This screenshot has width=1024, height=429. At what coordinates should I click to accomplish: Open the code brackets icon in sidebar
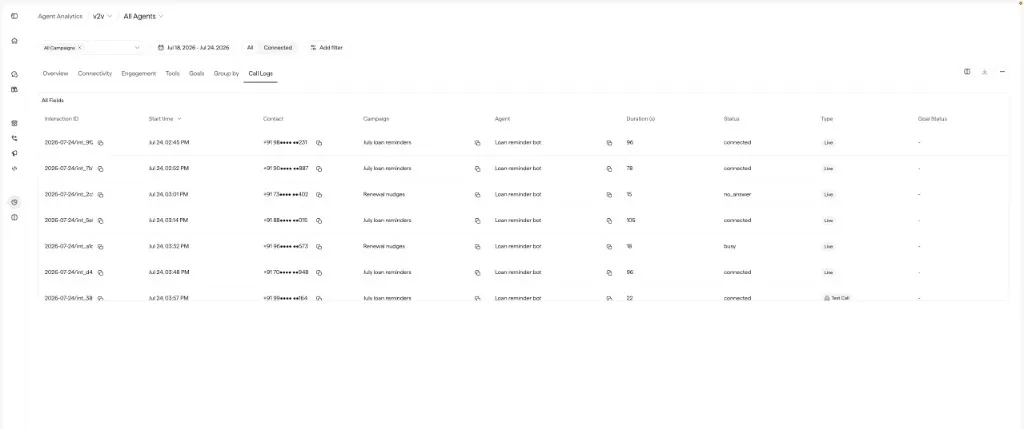pos(14,168)
